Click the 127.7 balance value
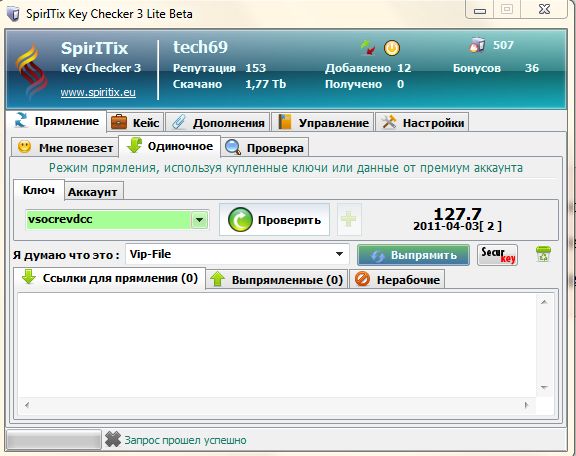The width and height of the screenshot is (576, 456). tap(457, 214)
